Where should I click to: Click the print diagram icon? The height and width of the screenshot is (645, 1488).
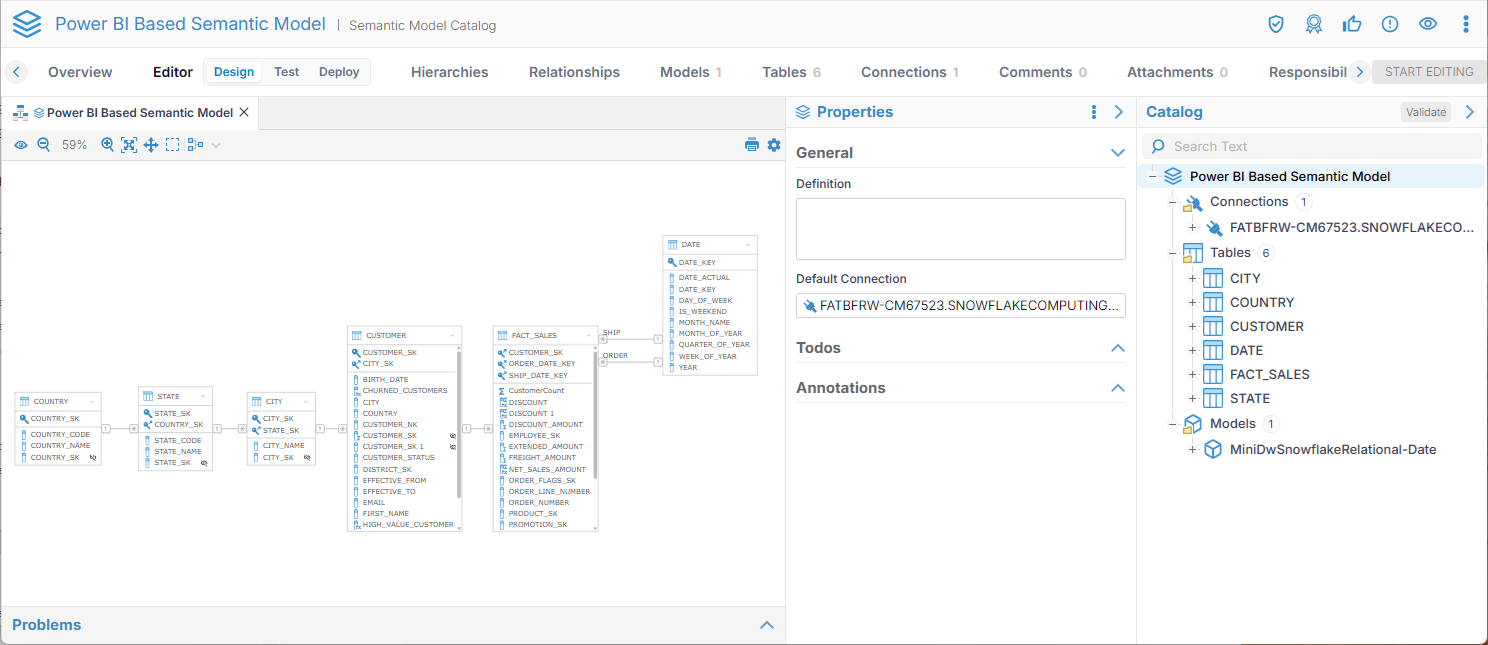tap(752, 145)
